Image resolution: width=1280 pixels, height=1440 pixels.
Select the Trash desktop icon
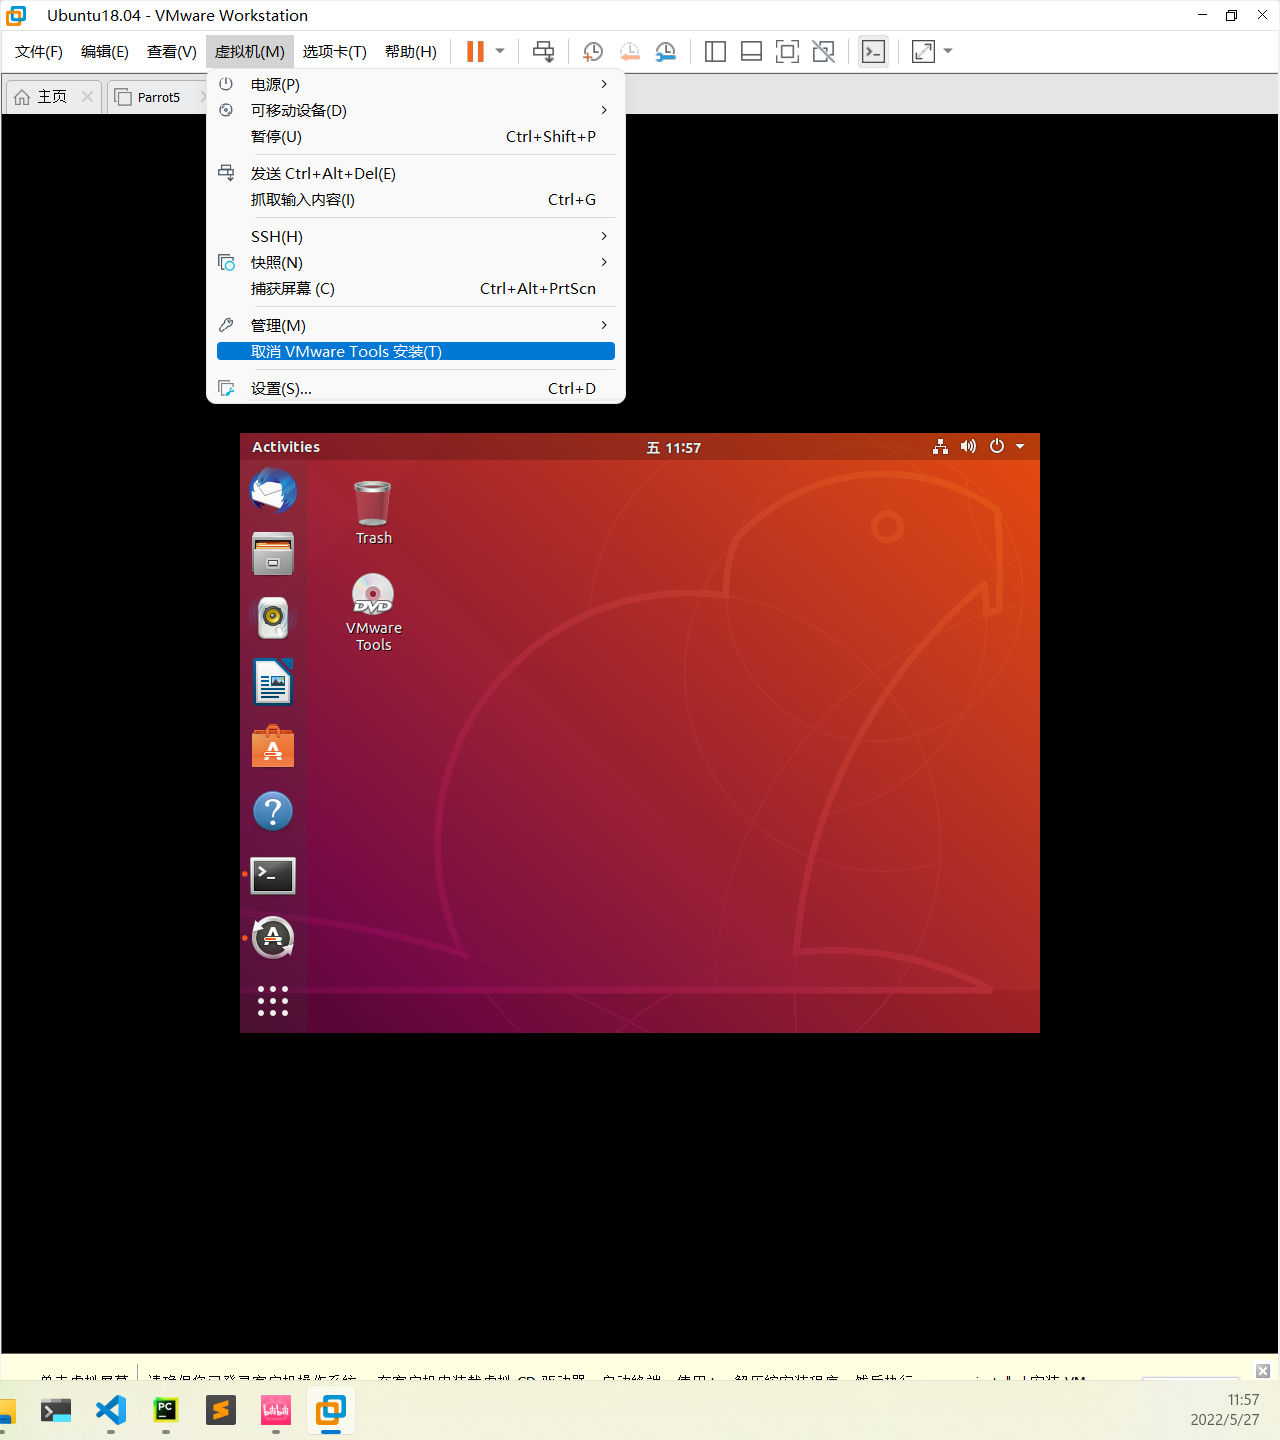coord(373,512)
